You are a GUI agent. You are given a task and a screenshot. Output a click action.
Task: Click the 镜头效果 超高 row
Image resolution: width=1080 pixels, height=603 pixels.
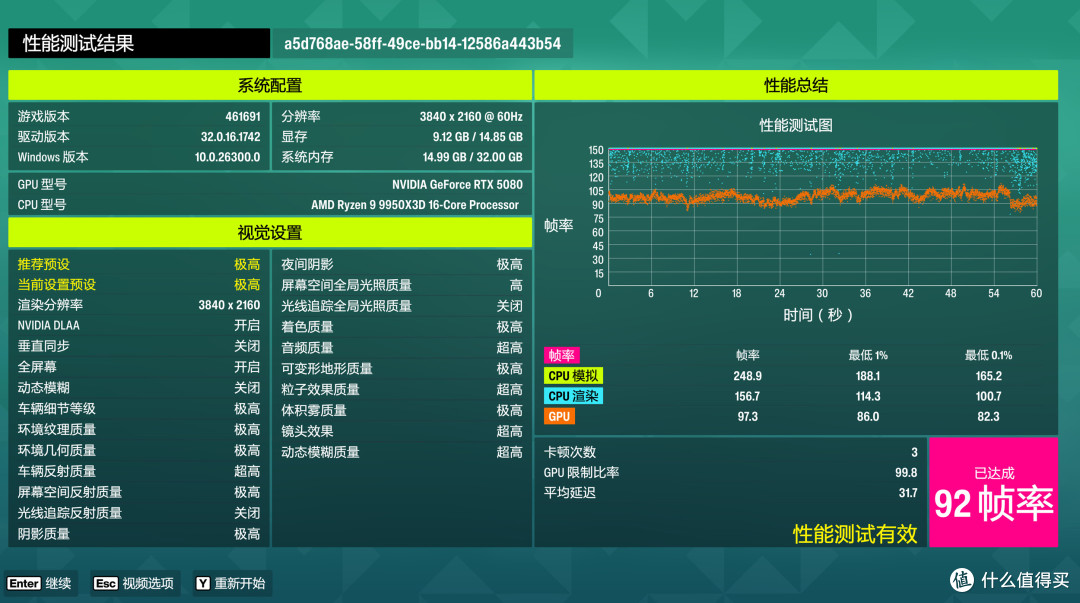[x=402, y=431]
